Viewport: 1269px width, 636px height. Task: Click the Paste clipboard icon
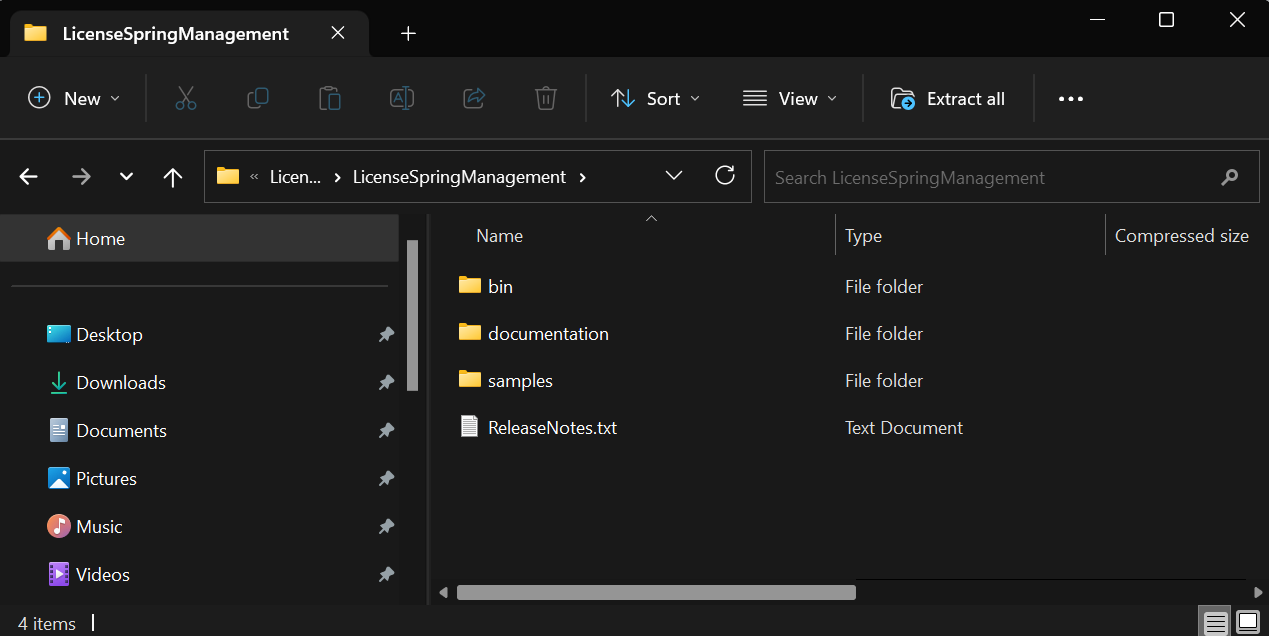click(329, 98)
